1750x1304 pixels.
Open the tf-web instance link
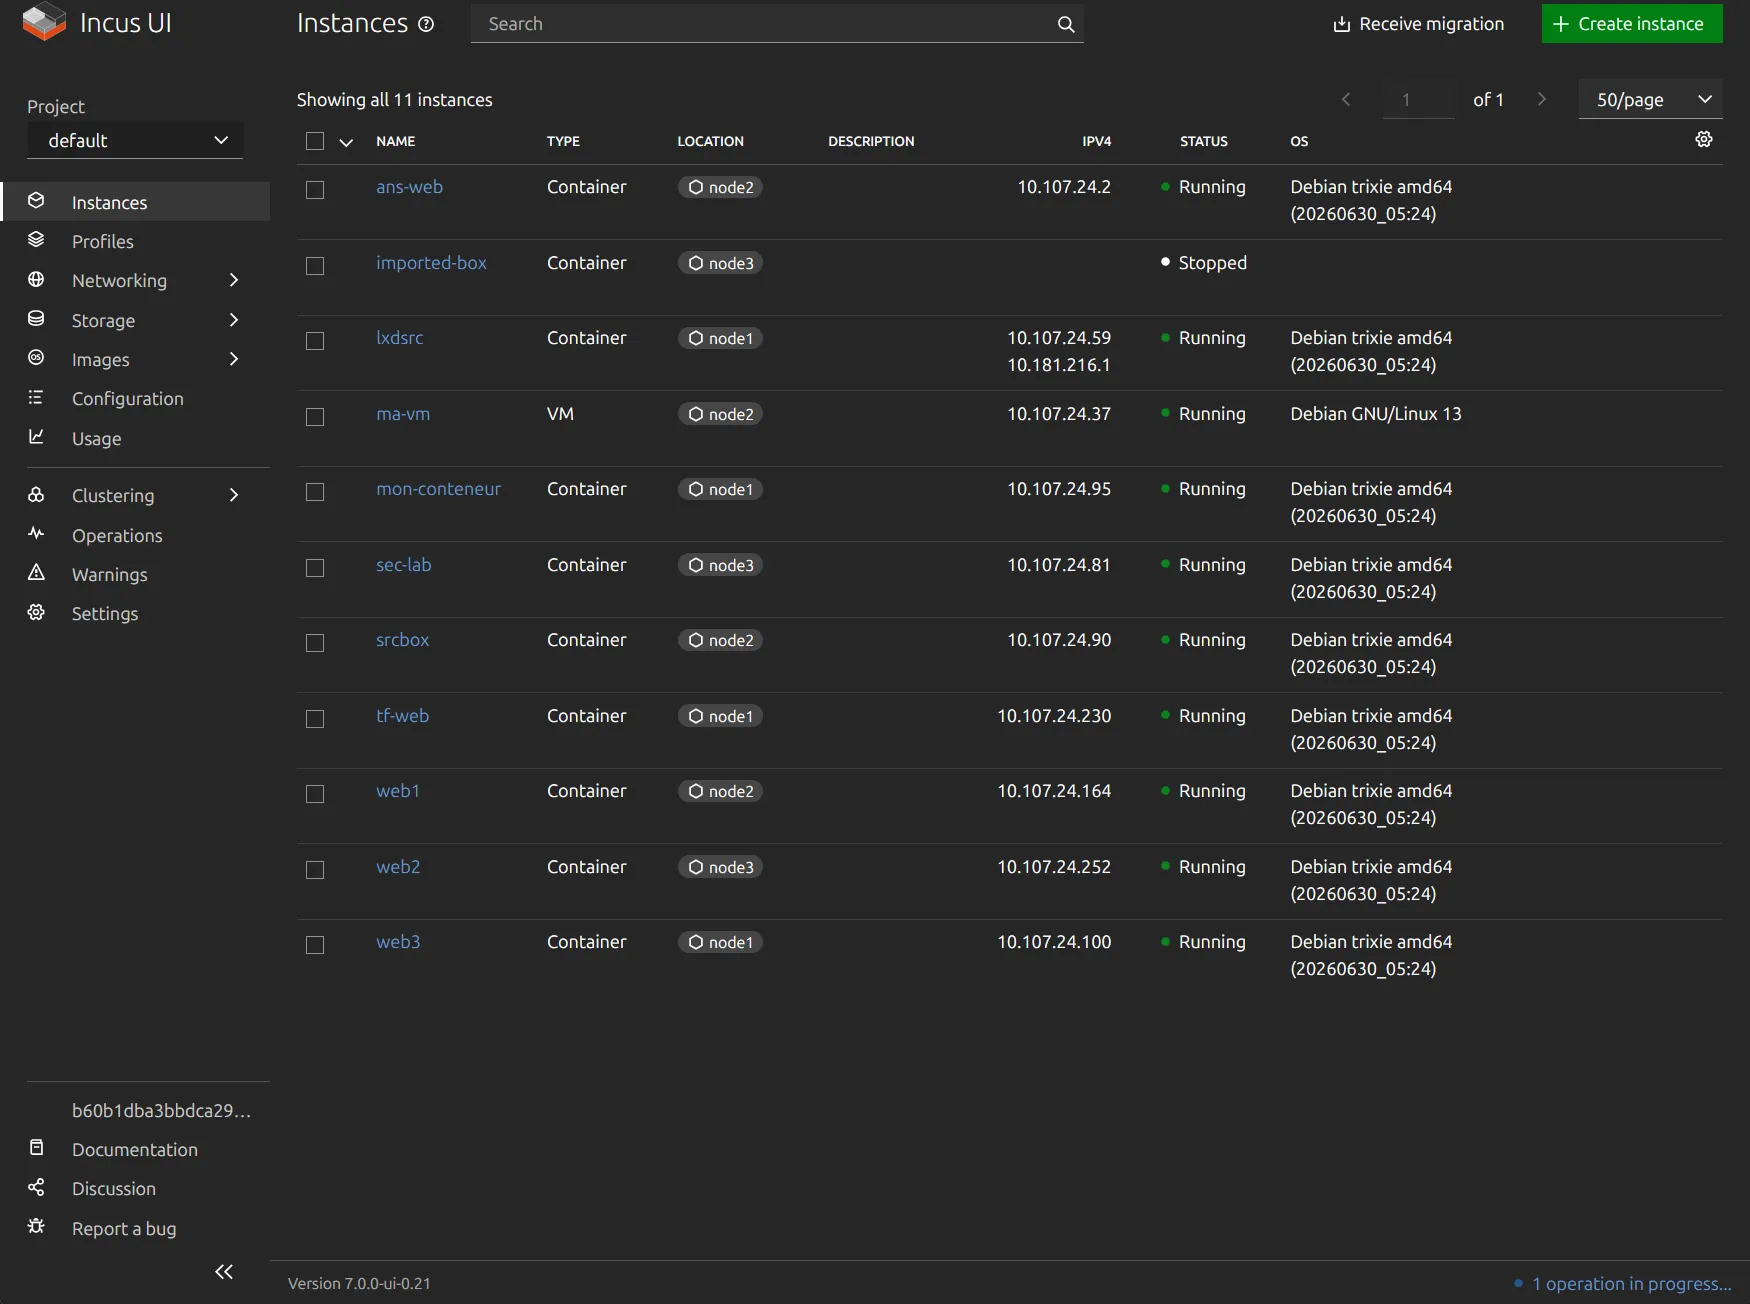(x=402, y=716)
